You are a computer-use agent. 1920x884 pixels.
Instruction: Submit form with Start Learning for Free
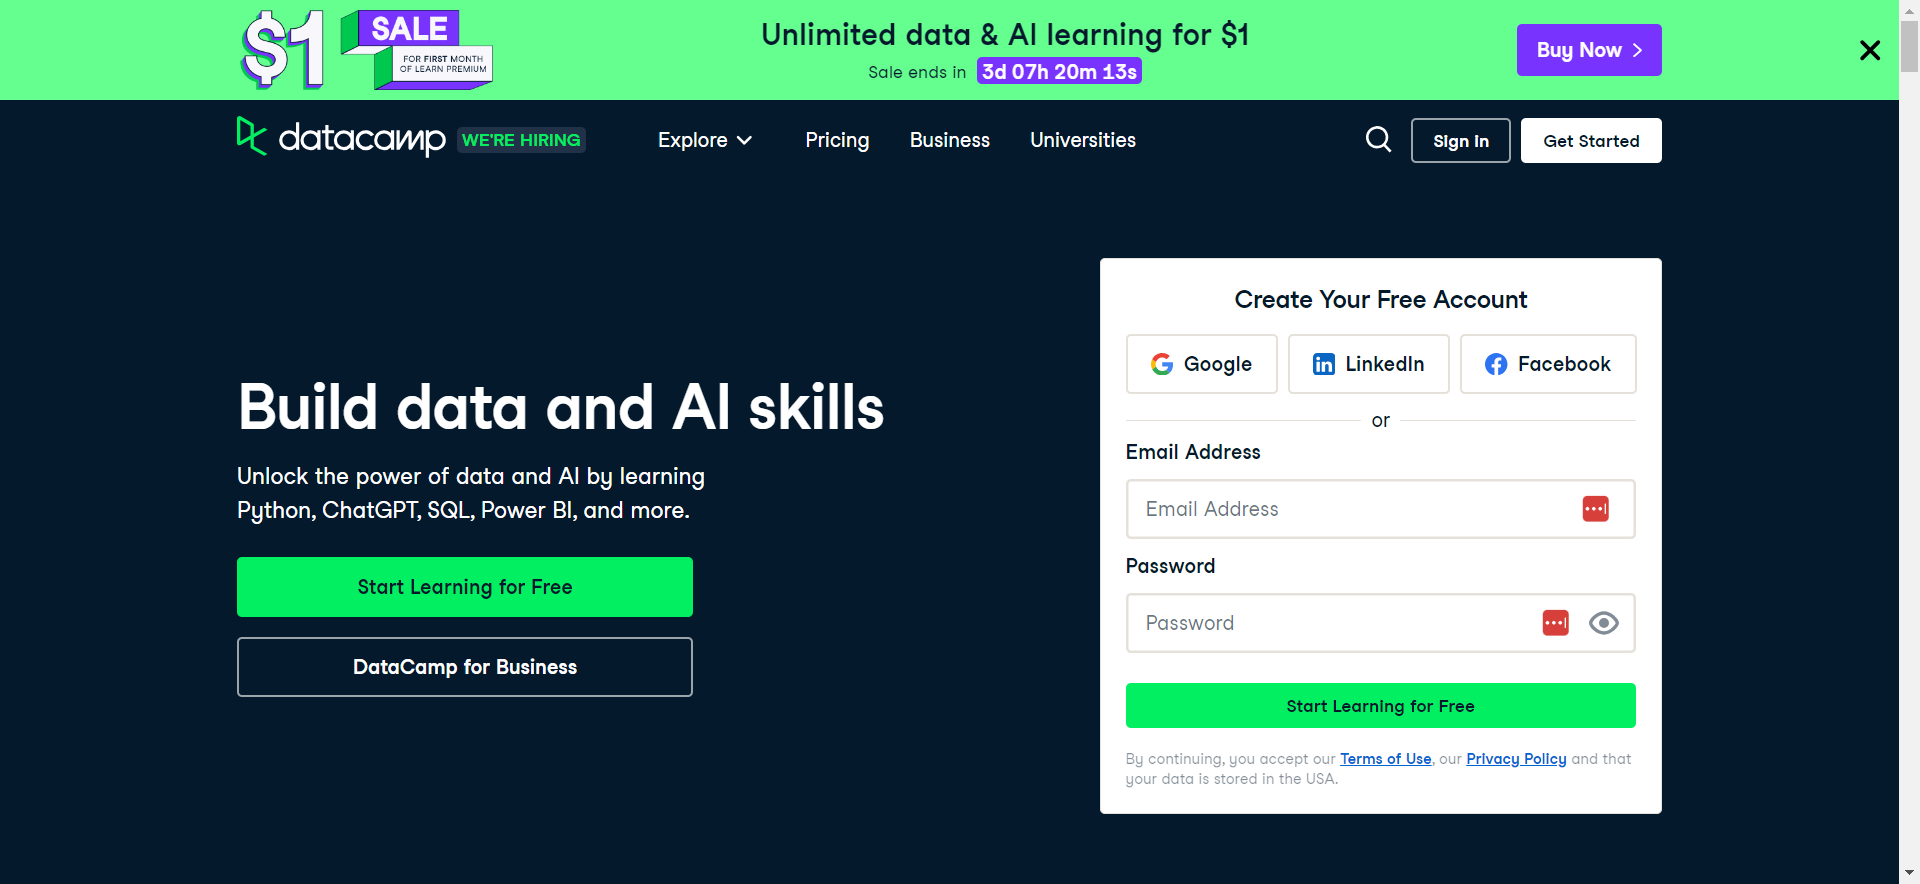pos(1380,706)
